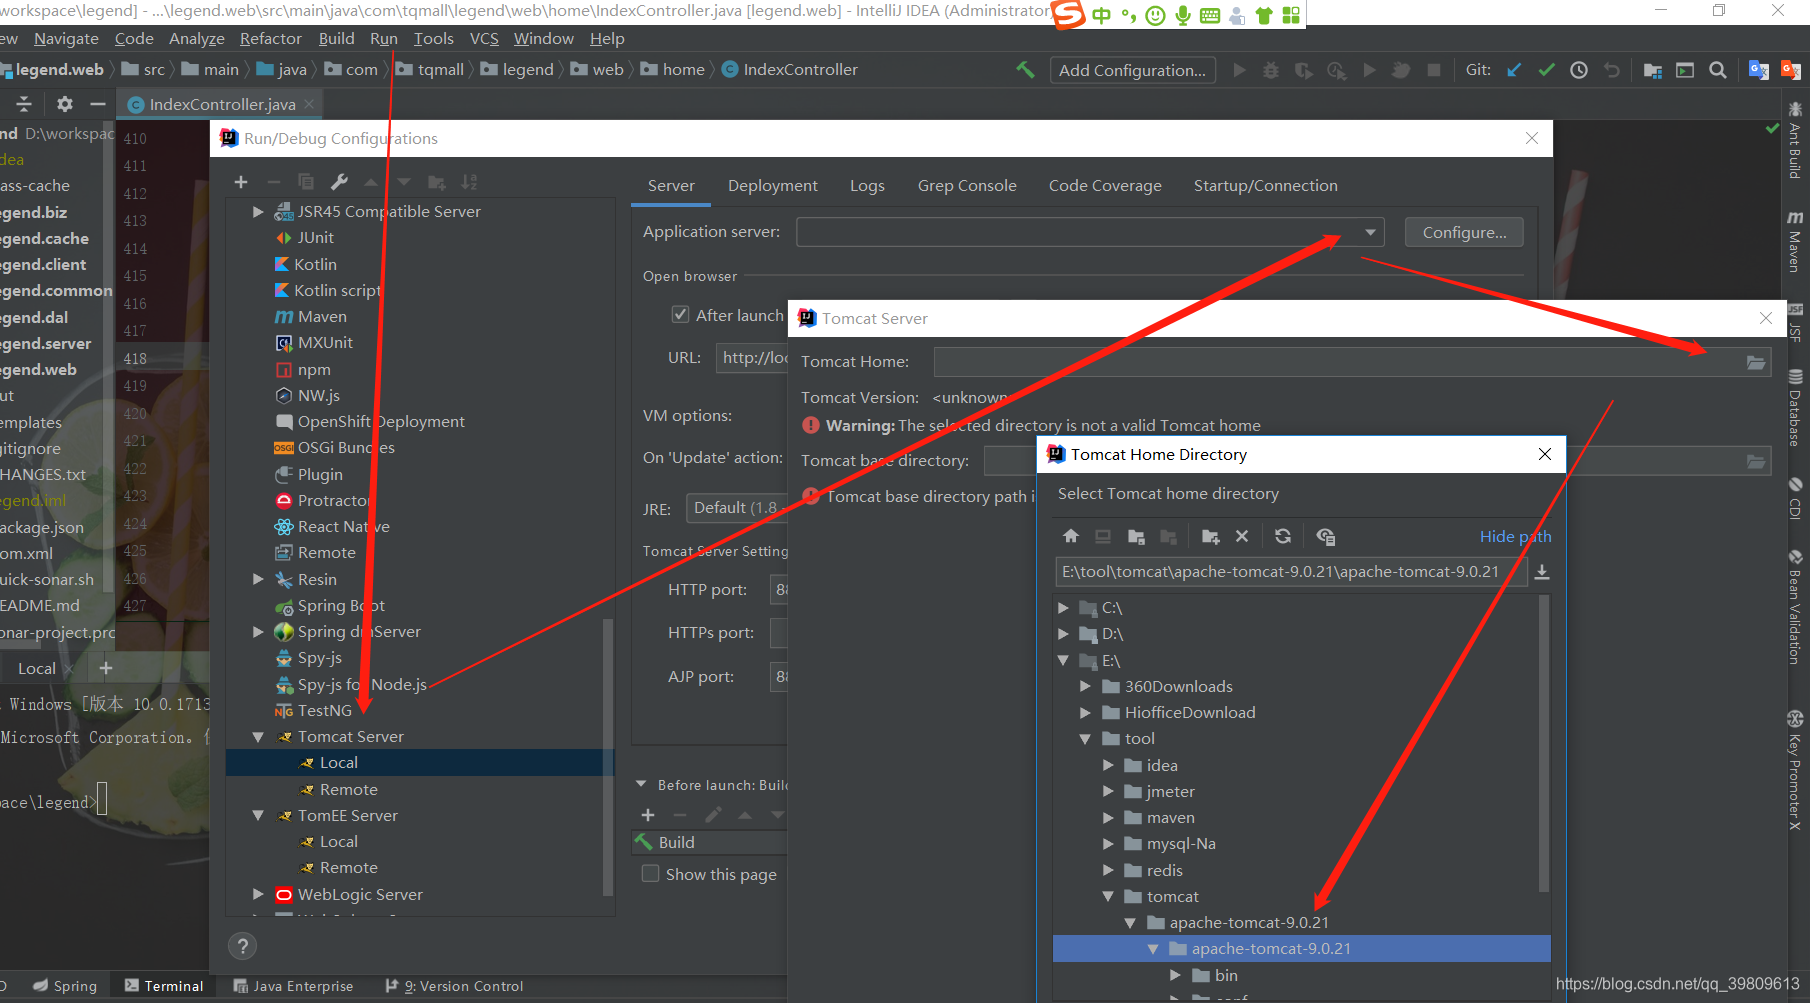This screenshot has height=1003, width=1810.
Task: Open Tools menu
Action: [433, 39]
